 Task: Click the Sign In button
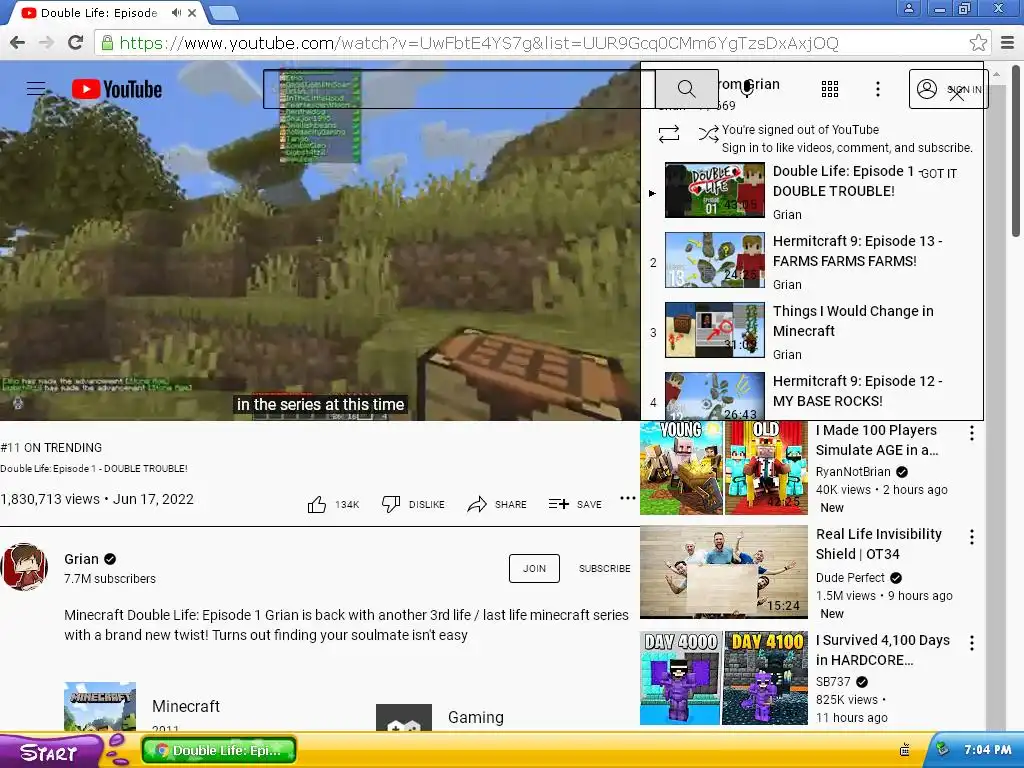click(949, 89)
